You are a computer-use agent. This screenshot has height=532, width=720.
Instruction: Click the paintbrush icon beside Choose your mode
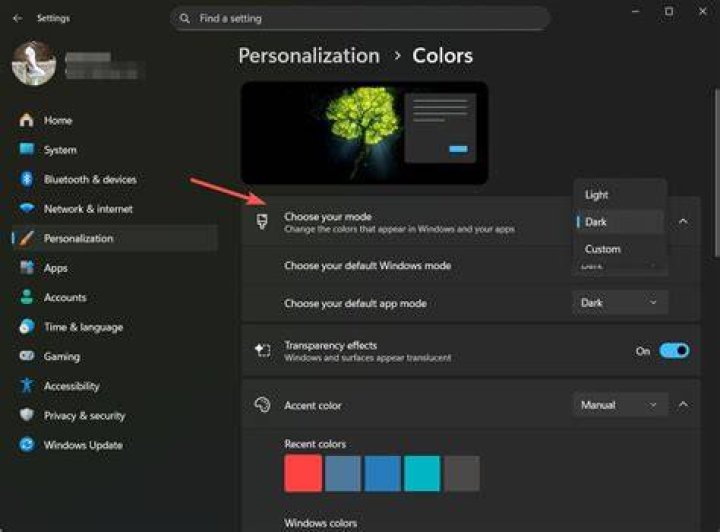[262, 222]
